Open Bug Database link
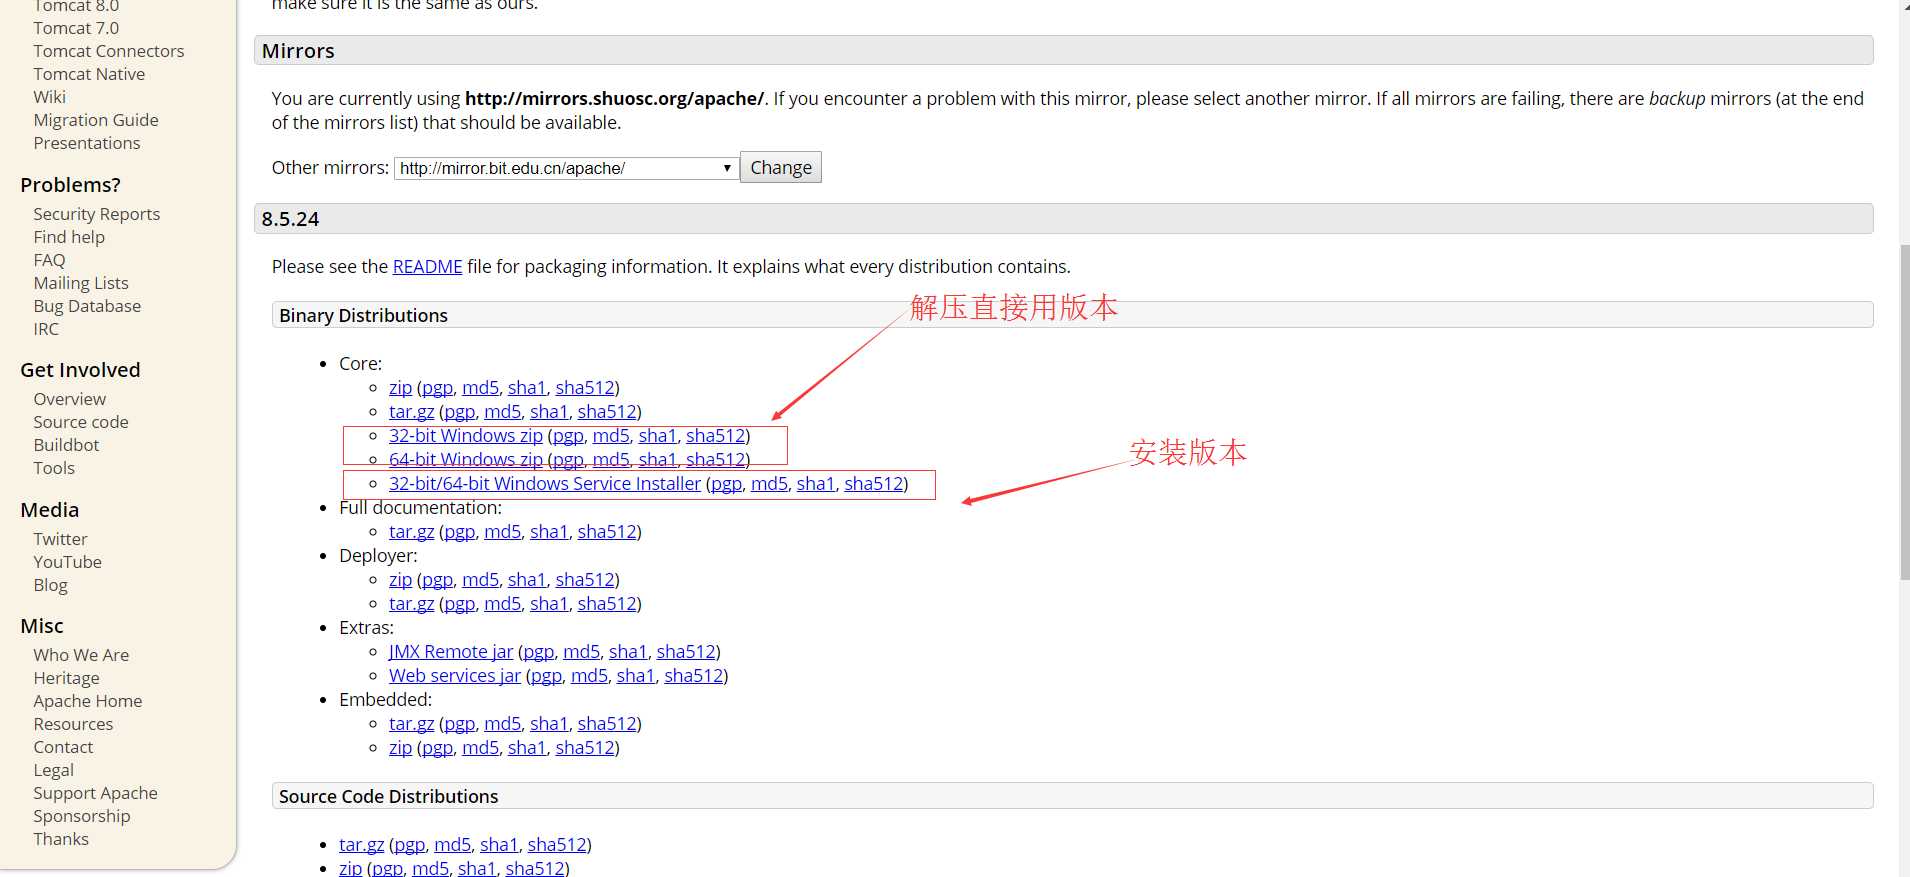The height and width of the screenshot is (877, 1910). click(87, 306)
